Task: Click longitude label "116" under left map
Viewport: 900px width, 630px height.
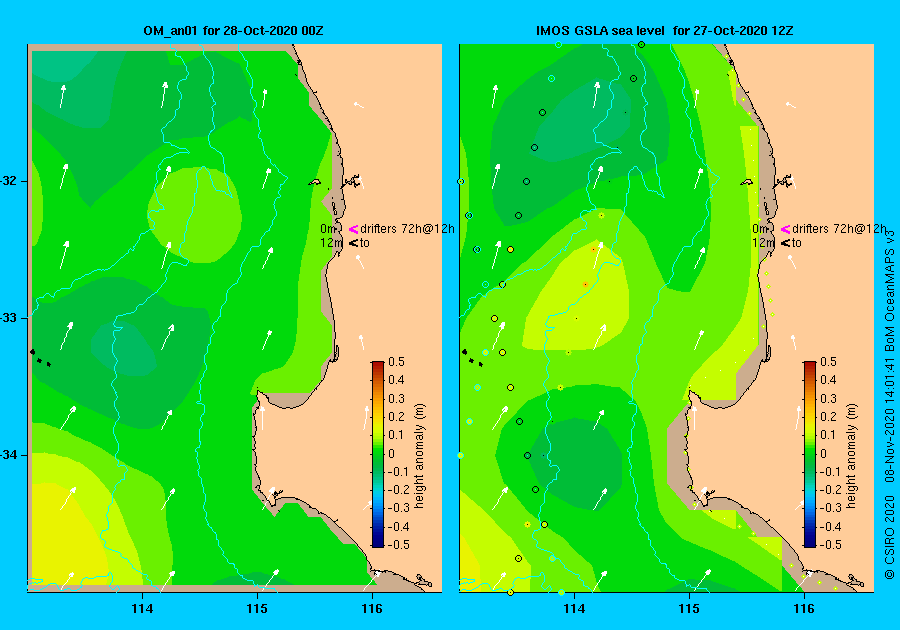Action: coord(372,609)
